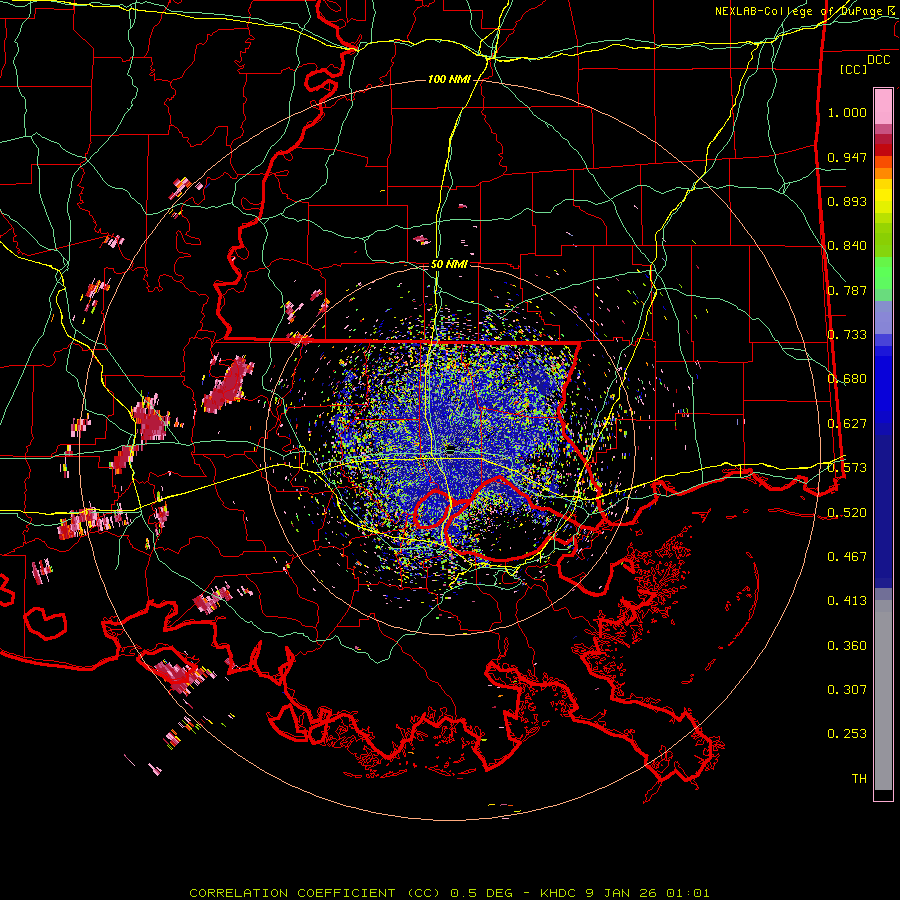Click the 0.253 legend value

click(847, 734)
